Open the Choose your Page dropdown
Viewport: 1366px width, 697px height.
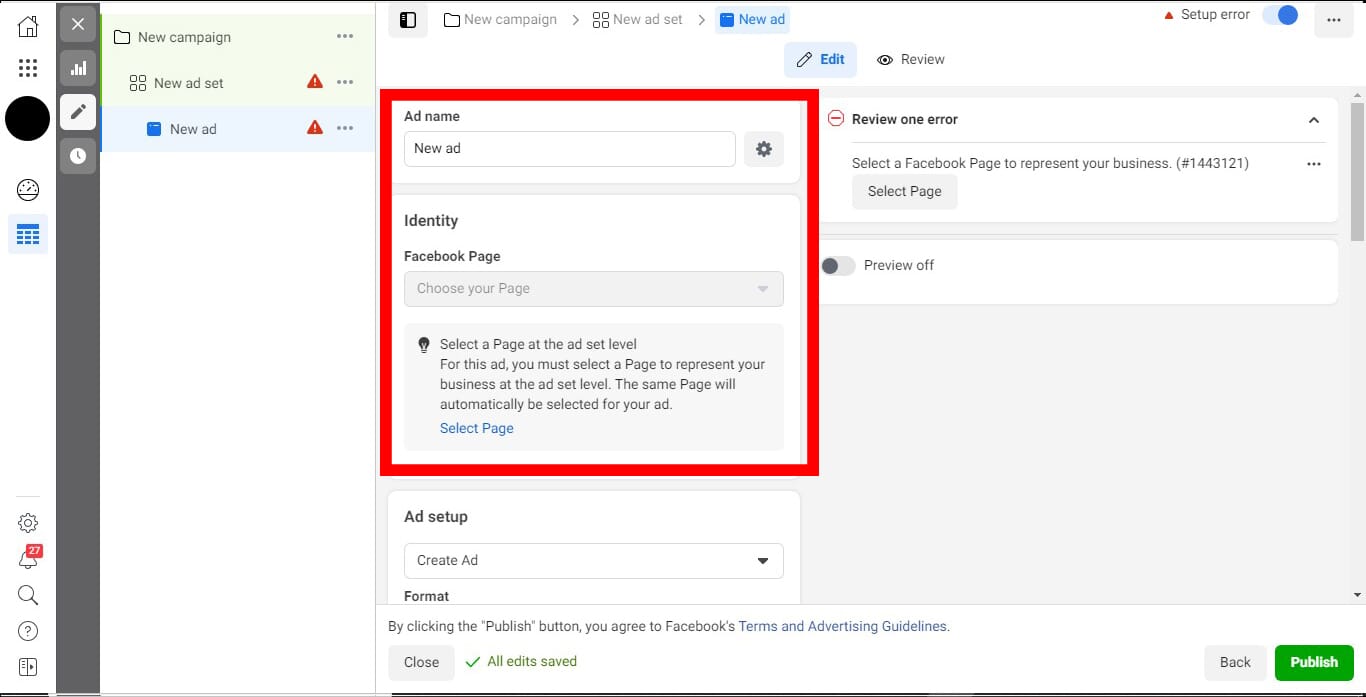[594, 289]
